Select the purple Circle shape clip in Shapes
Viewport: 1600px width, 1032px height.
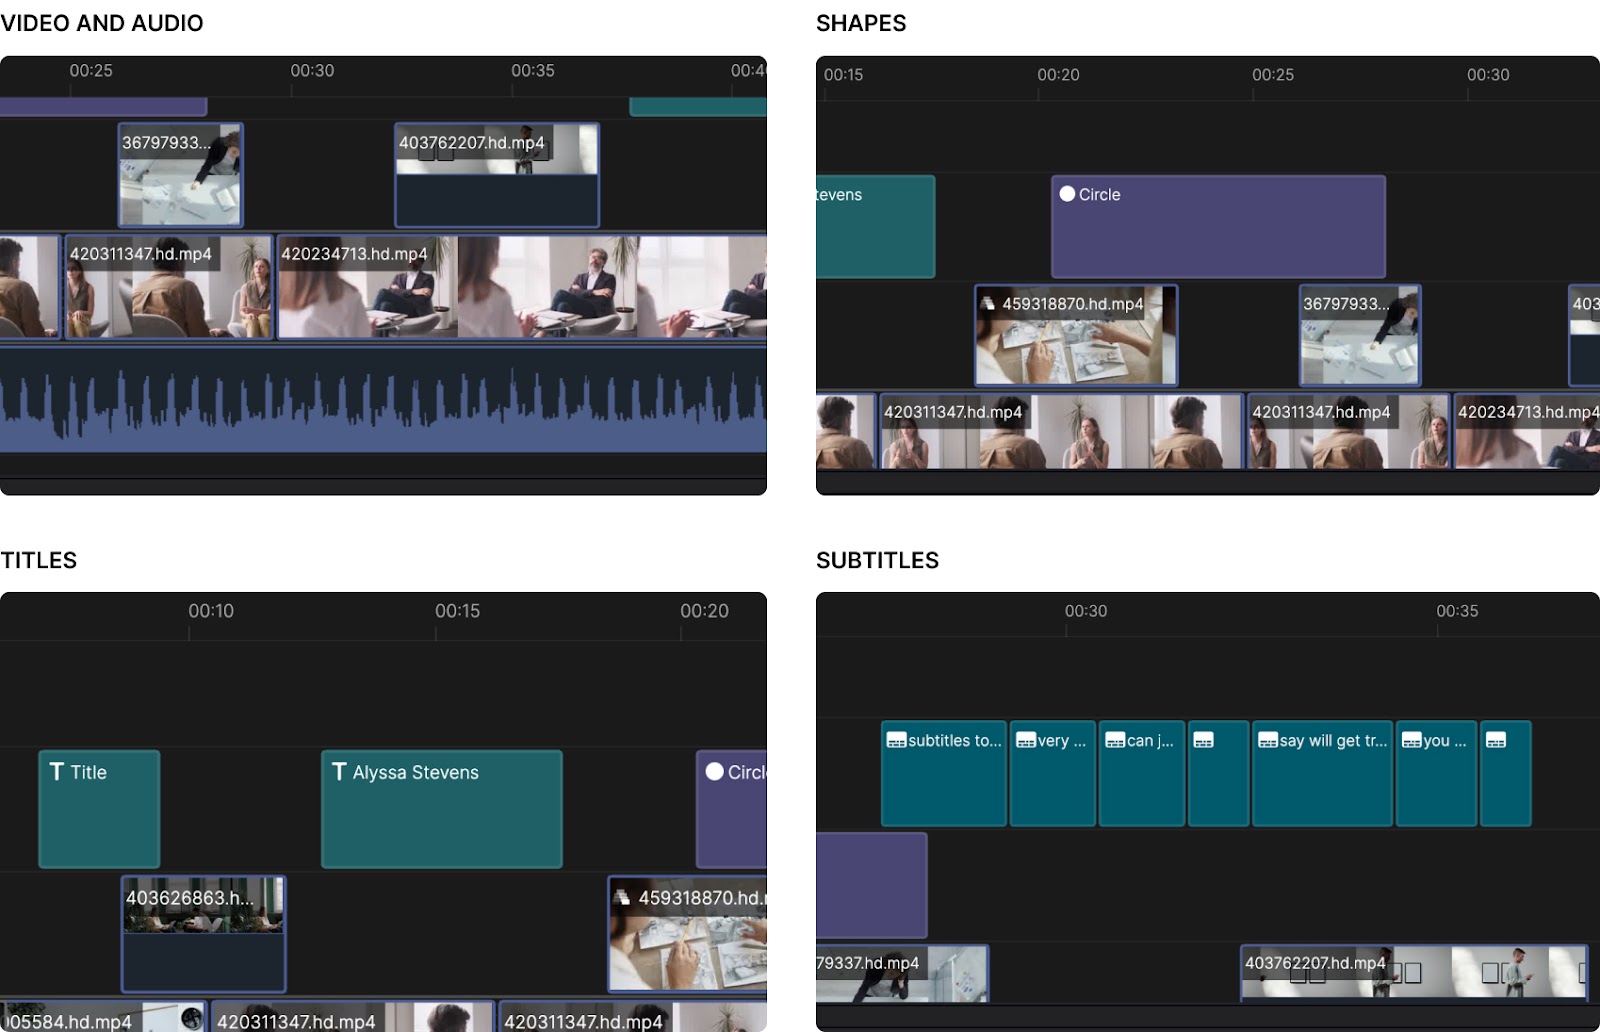tap(1218, 227)
